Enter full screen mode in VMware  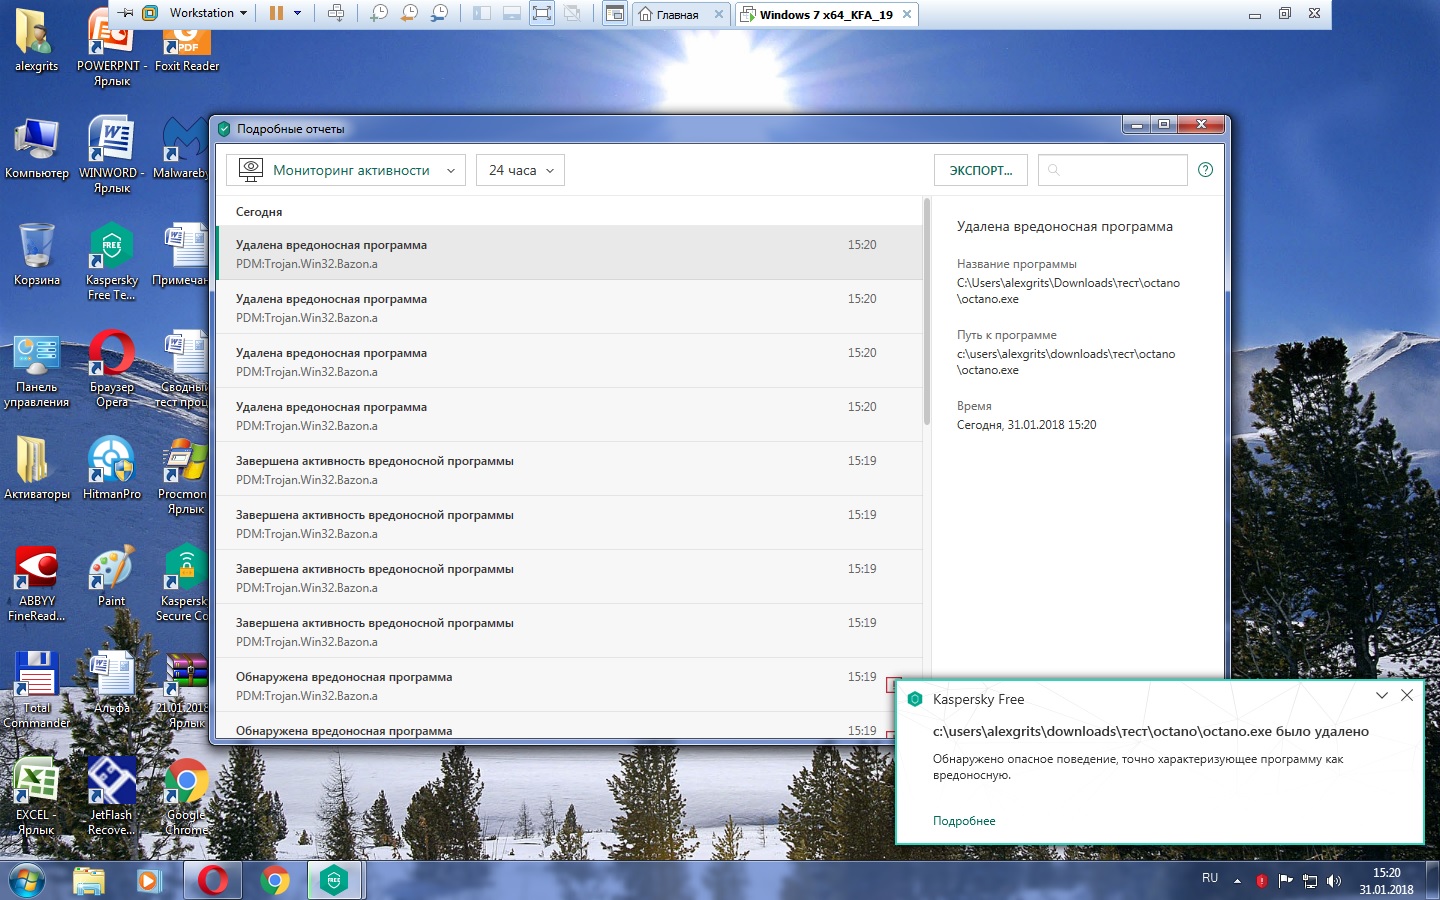(541, 13)
